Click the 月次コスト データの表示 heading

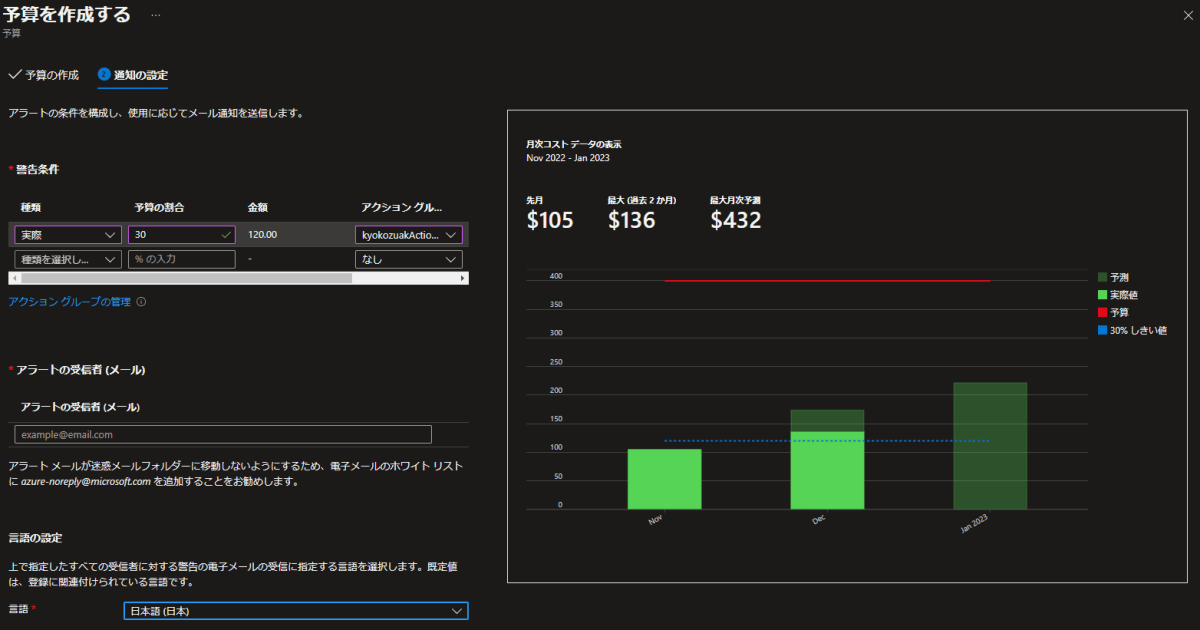click(x=574, y=145)
